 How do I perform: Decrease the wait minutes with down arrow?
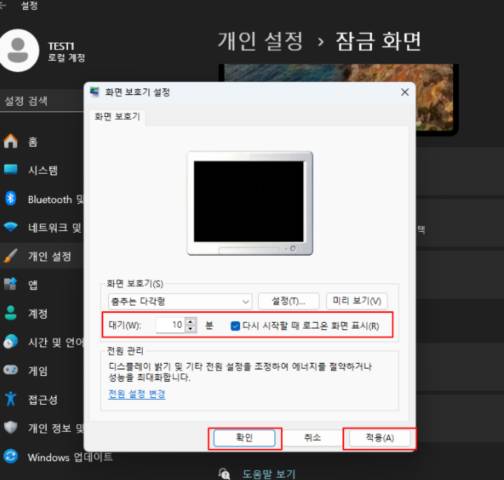tap(190, 329)
